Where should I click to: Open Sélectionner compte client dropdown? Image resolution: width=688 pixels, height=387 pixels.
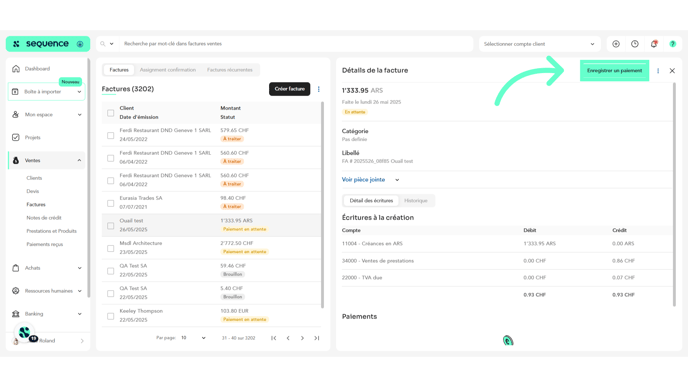coord(539,44)
